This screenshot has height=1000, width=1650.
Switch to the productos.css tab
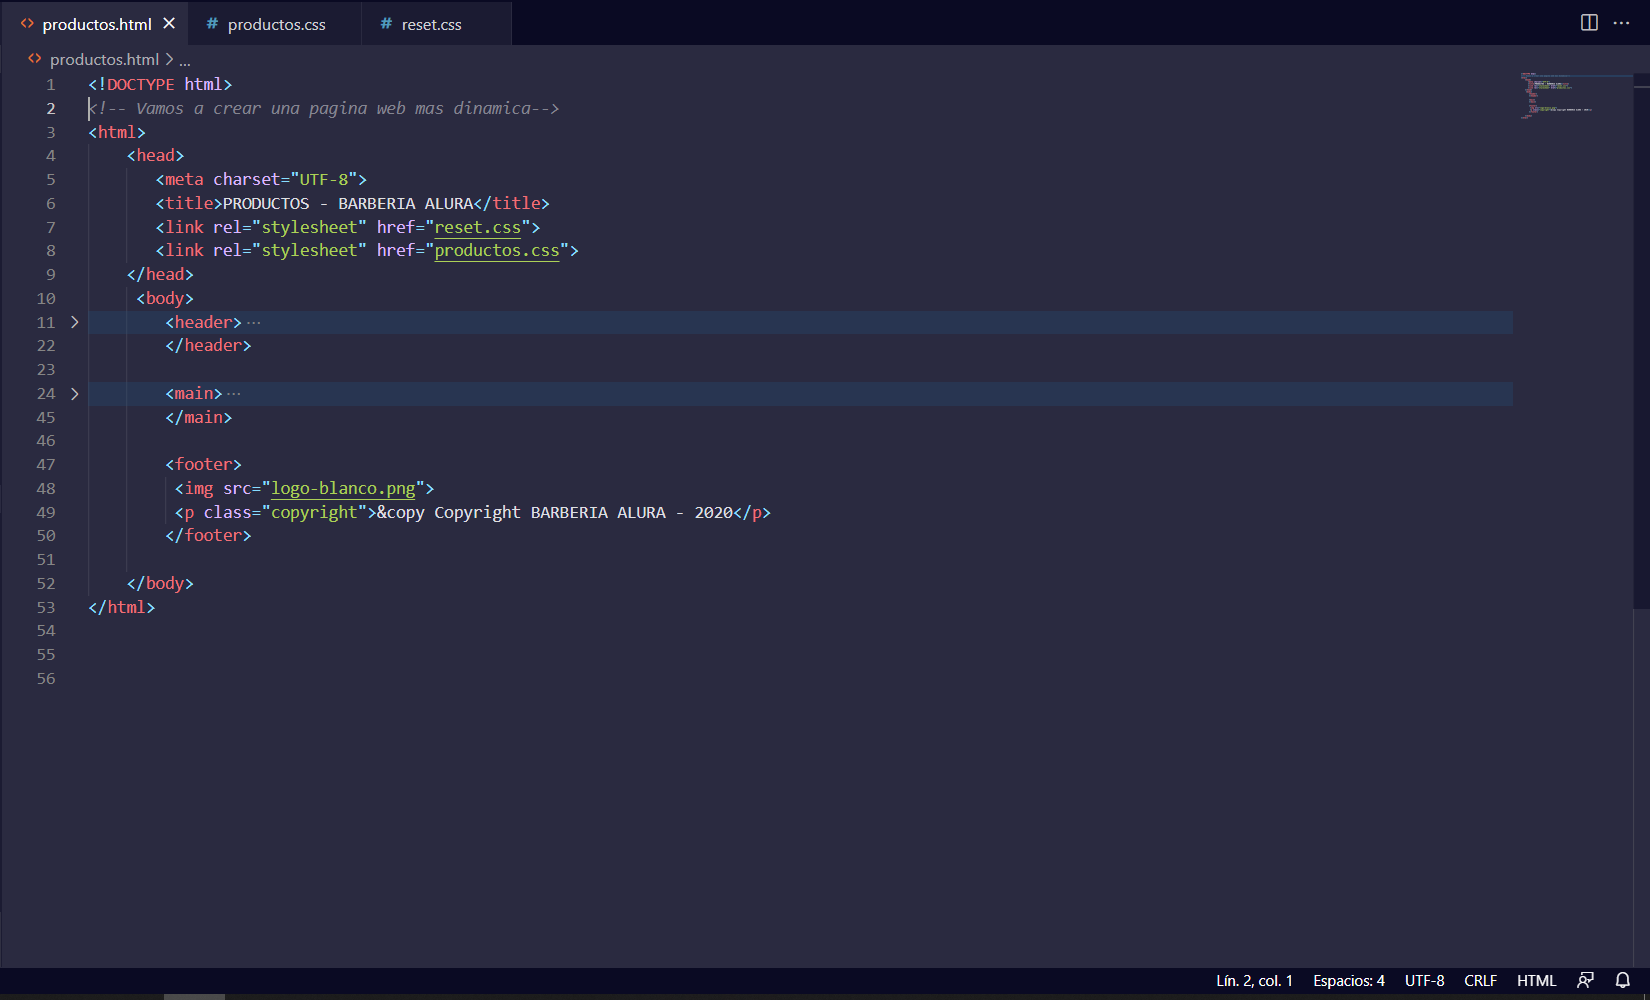[275, 24]
